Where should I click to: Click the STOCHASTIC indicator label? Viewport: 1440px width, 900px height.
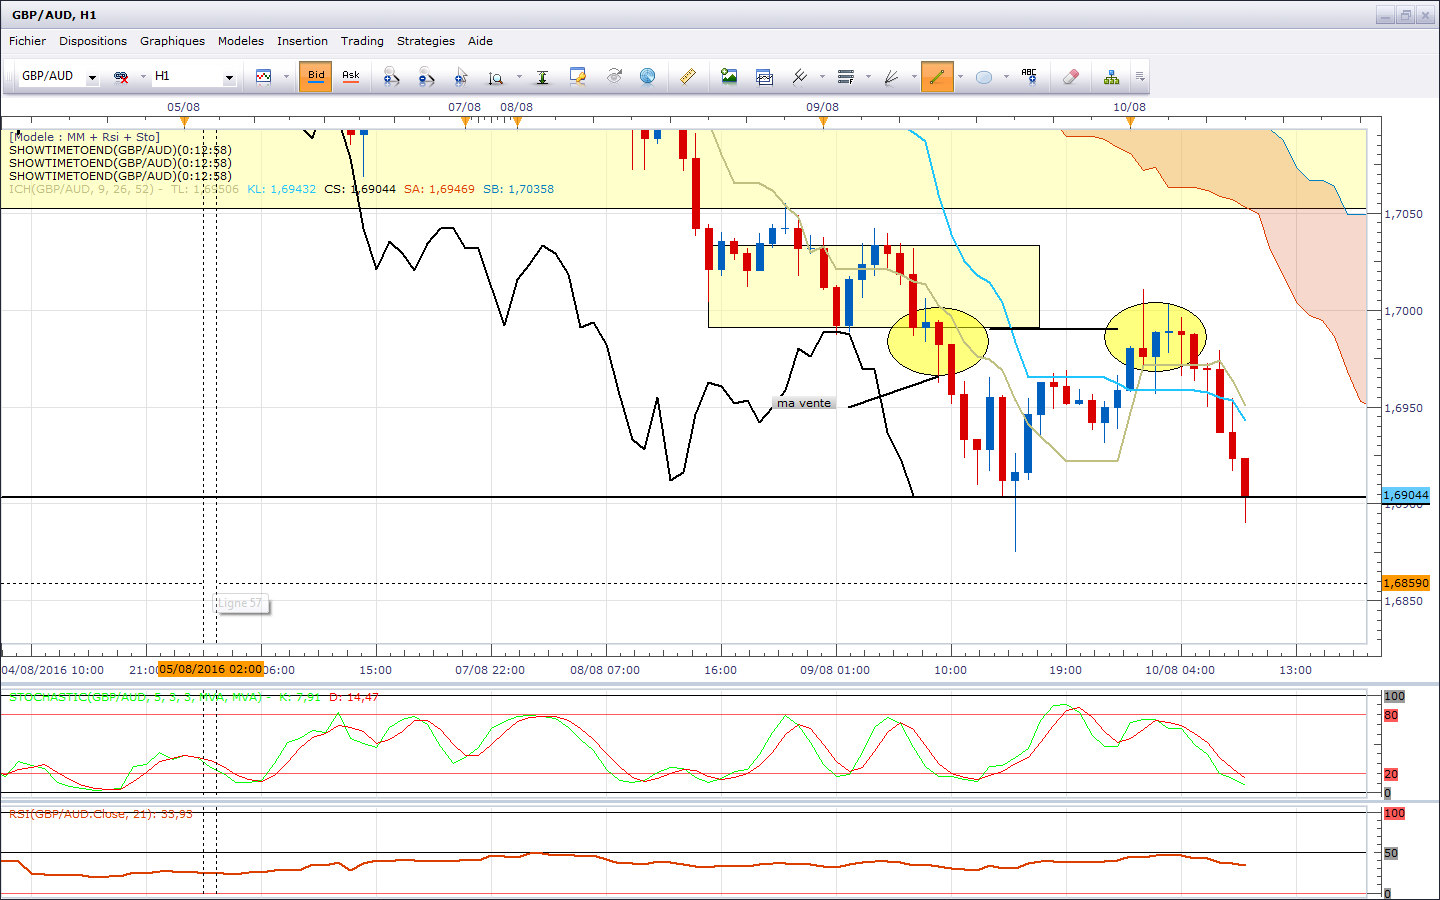pos(193,697)
